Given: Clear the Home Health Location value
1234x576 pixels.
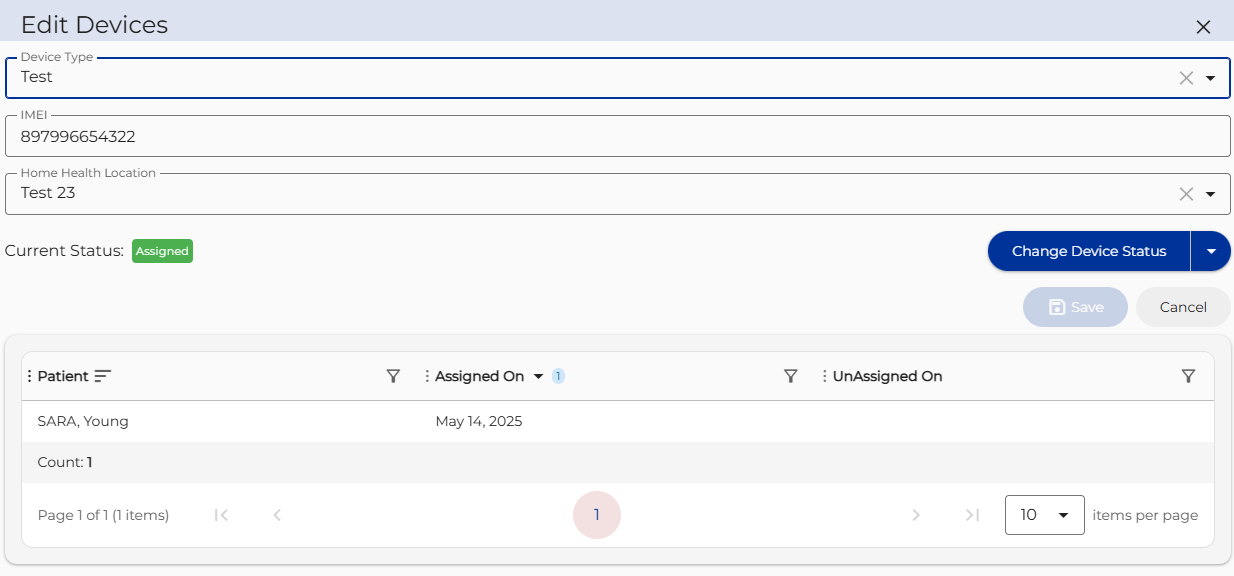Looking at the screenshot, I should coord(1186,194).
